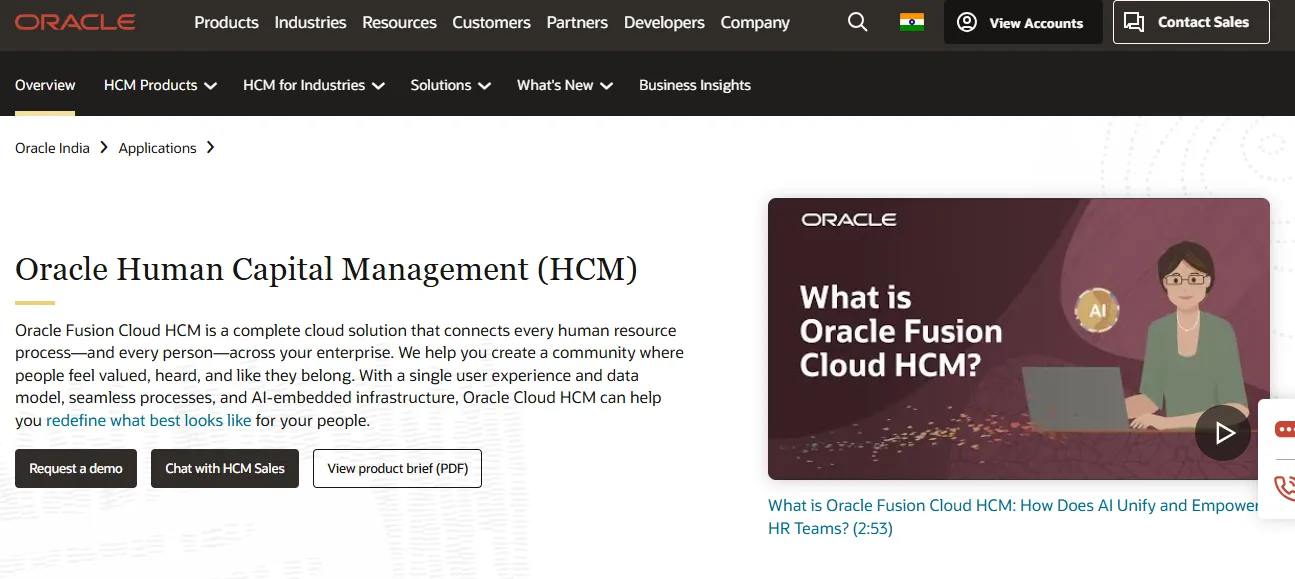The height and width of the screenshot is (579, 1295).
Task: Click Chat with HCM Sales button
Action: tap(225, 468)
